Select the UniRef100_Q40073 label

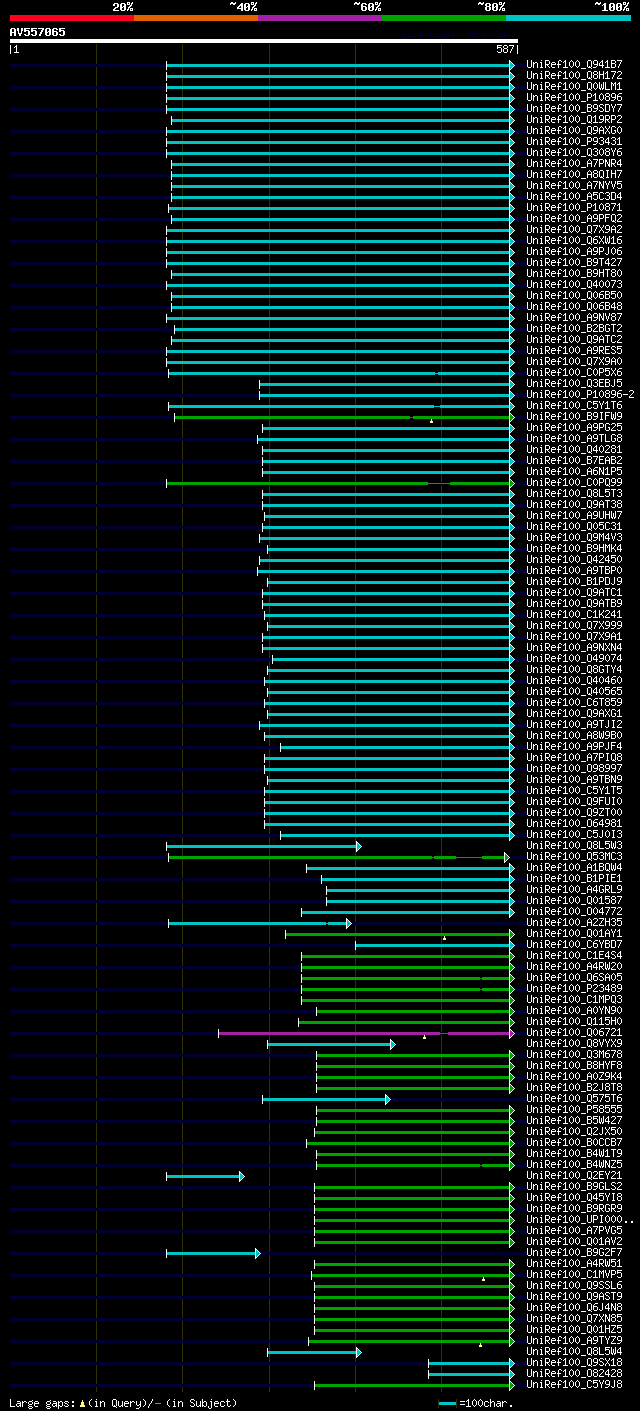574,284
